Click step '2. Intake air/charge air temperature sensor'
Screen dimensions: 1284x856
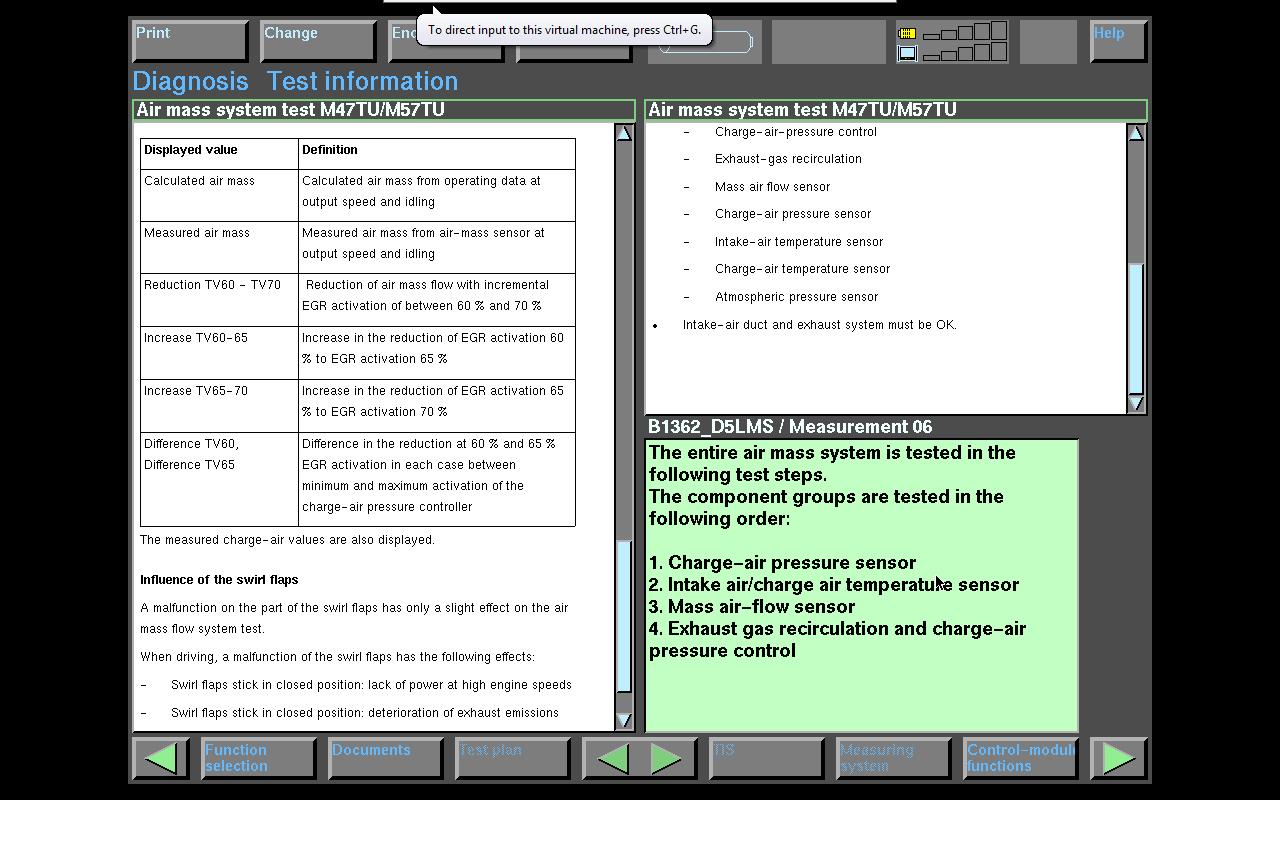tap(834, 585)
